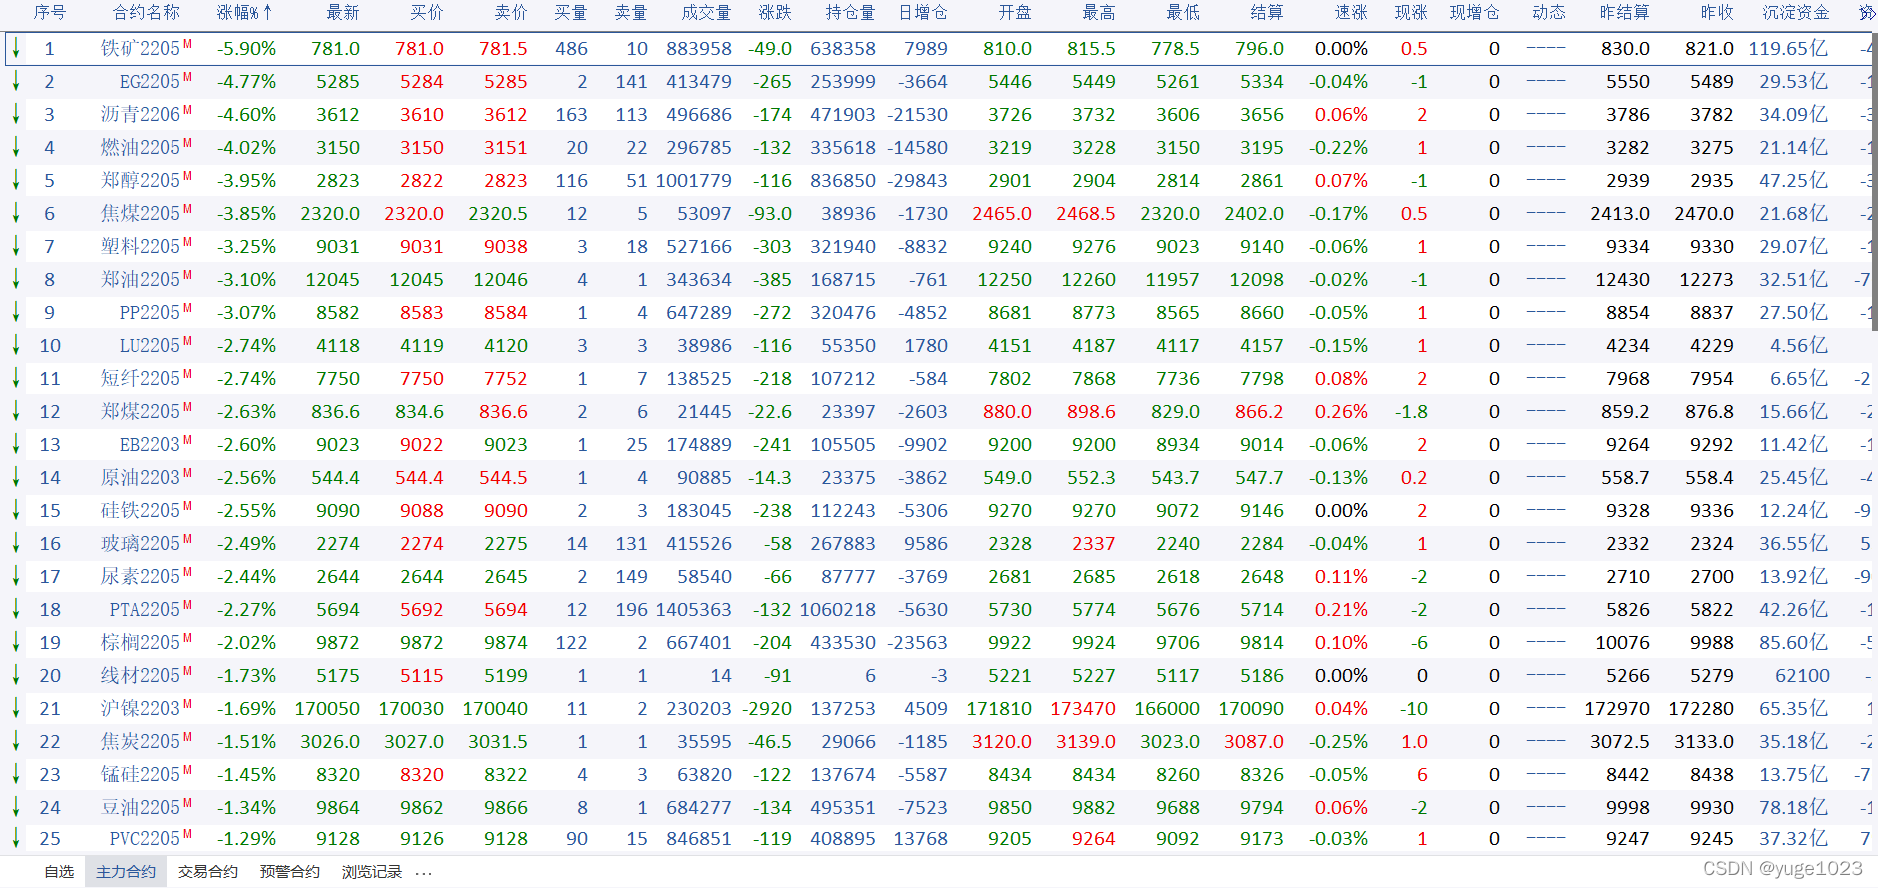Open the 交易合约 tab

tap(208, 872)
